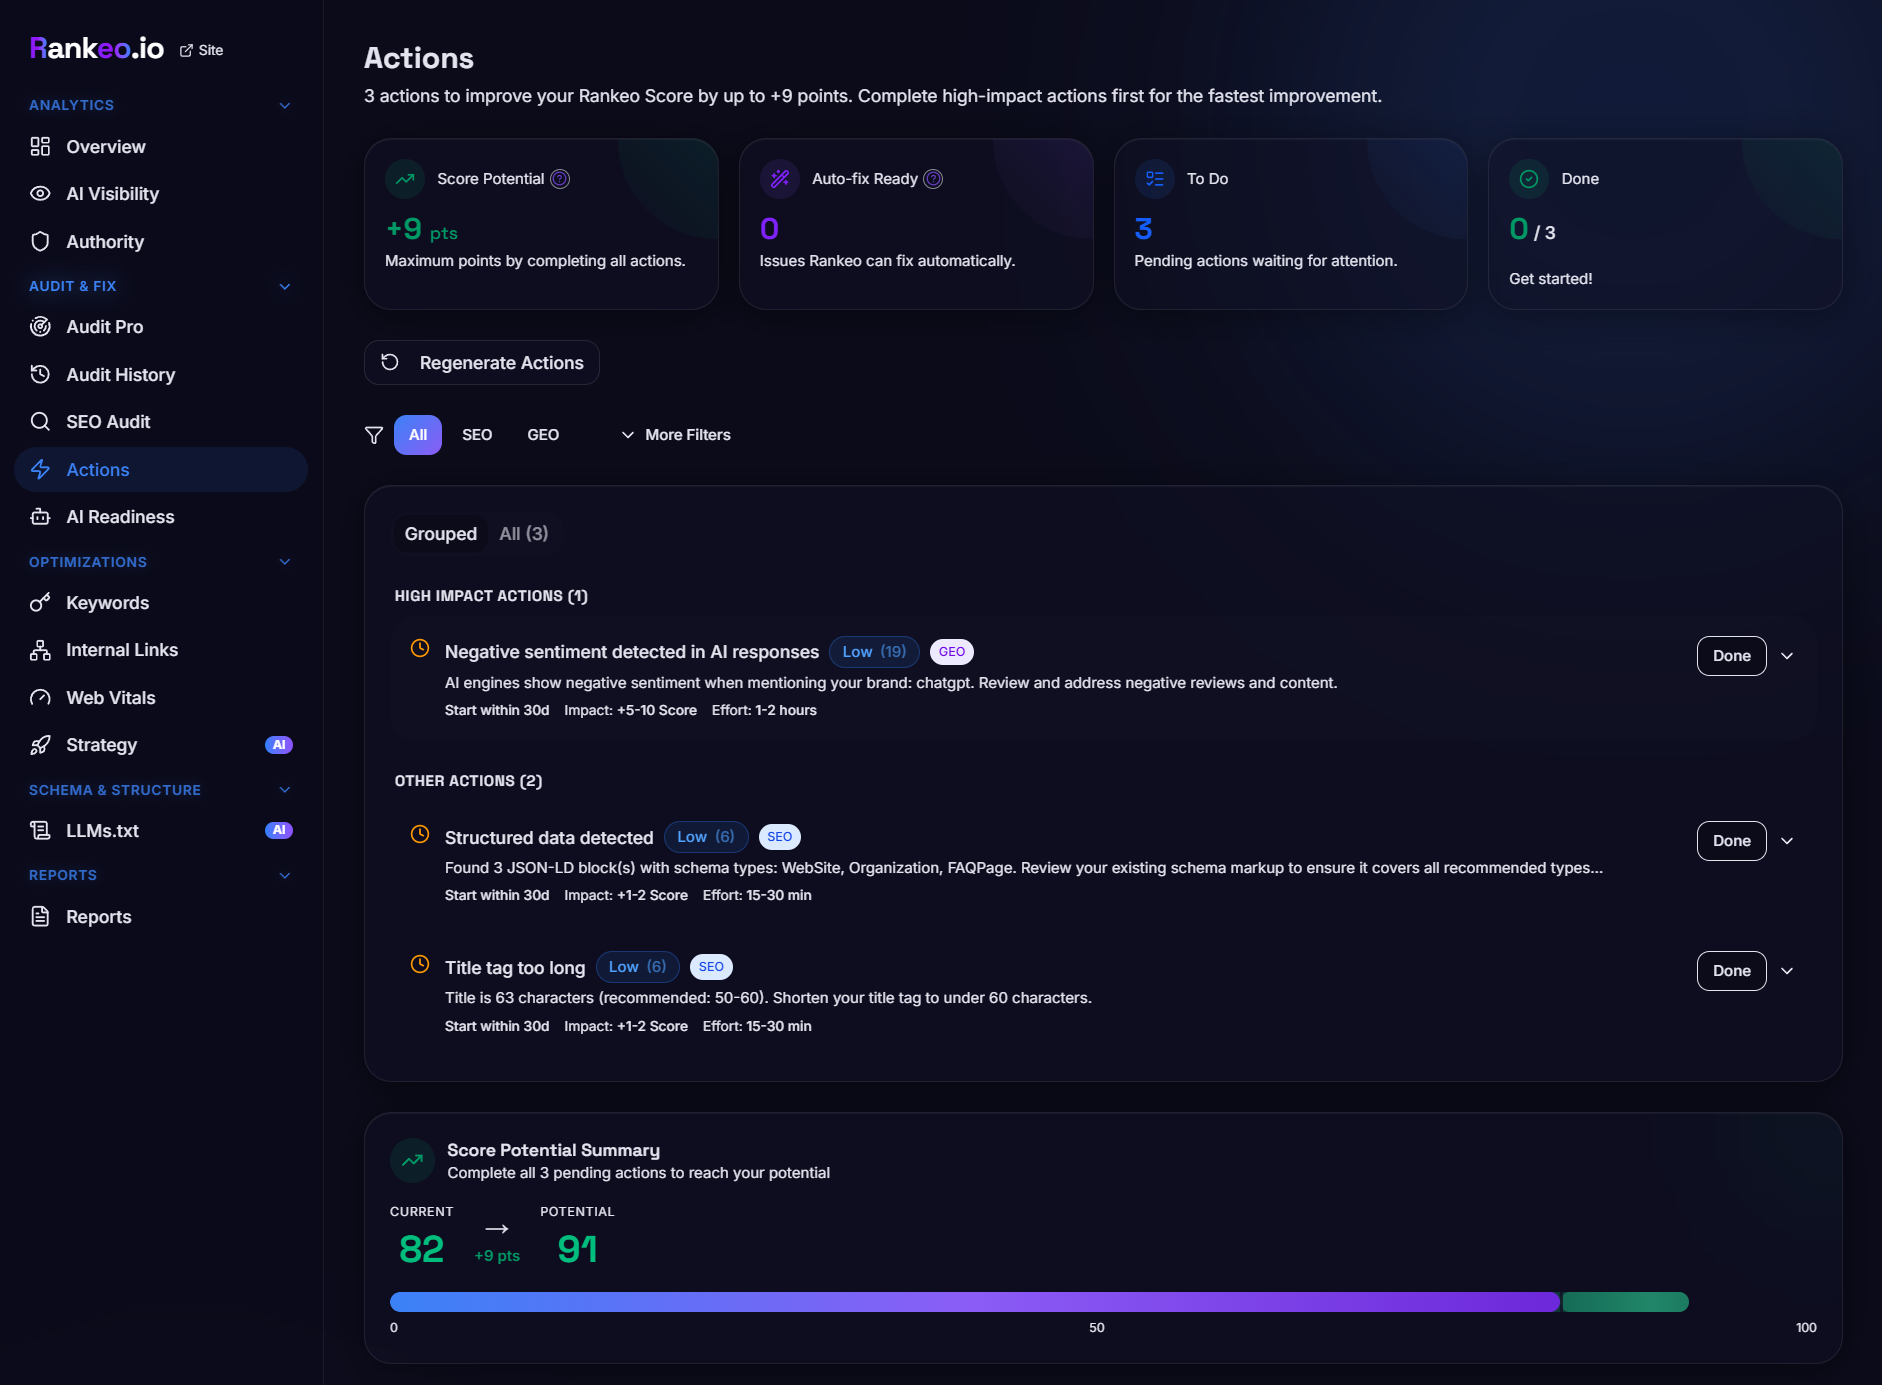The image size is (1882, 1385).
Task: Open the More Filters dropdown
Action: (676, 435)
